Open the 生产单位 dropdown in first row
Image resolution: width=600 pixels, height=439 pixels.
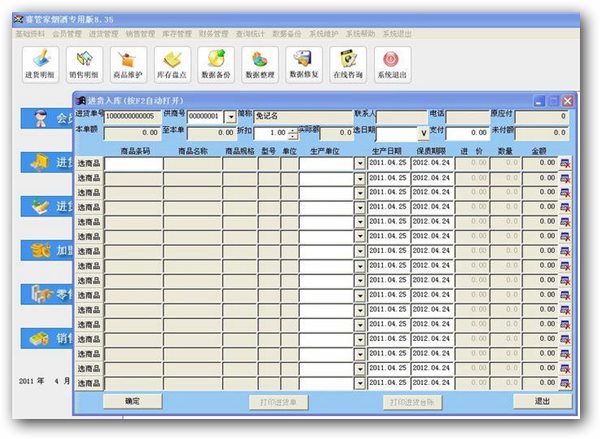click(x=360, y=164)
